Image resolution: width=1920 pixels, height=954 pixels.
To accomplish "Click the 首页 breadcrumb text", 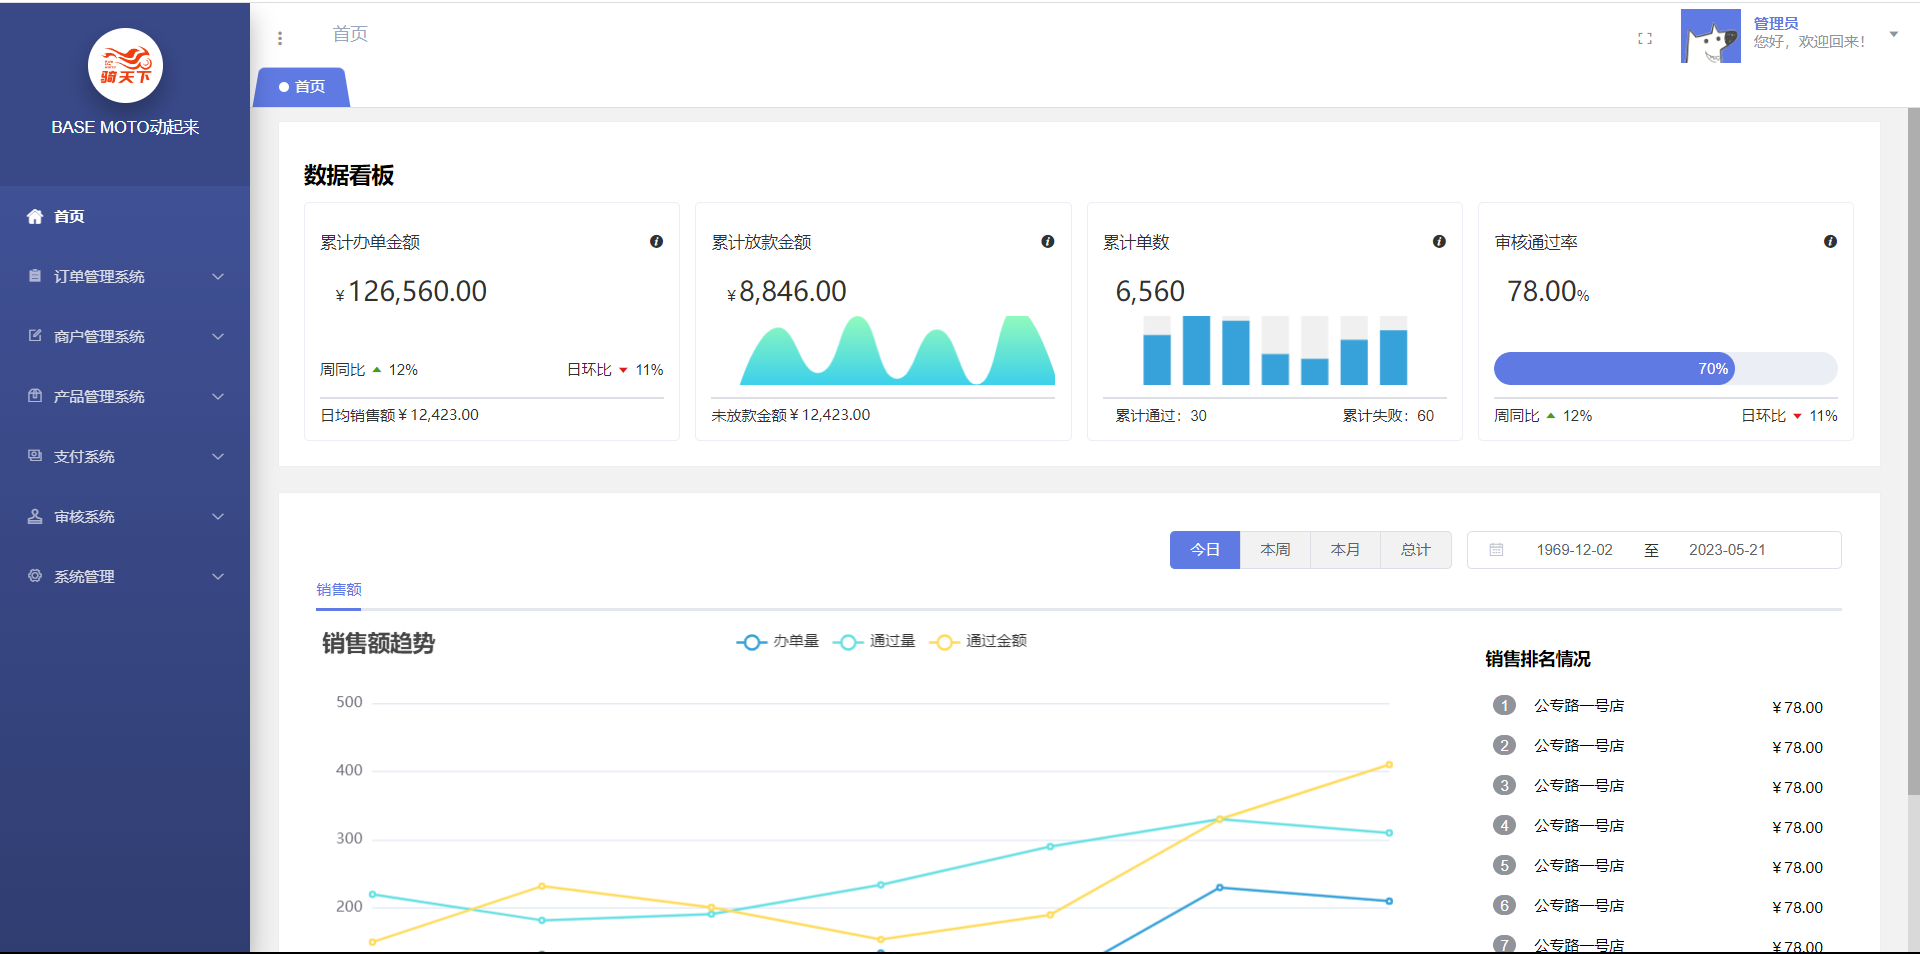I will point(350,34).
